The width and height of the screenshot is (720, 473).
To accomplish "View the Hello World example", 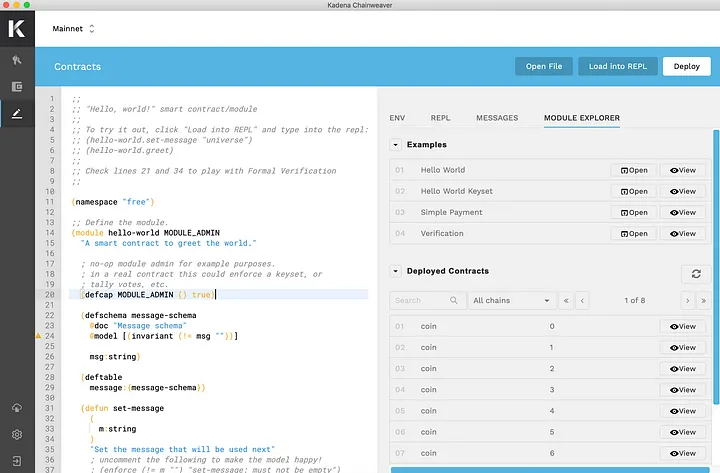I will [x=683, y=170].
